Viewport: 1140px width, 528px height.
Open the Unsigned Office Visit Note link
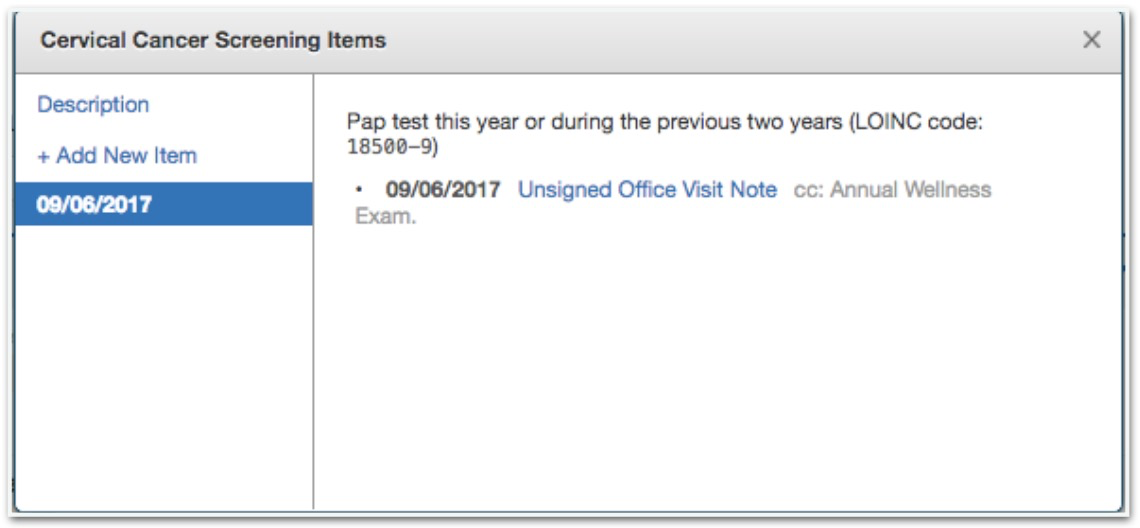pyautogui.click(x=647, y=190)
